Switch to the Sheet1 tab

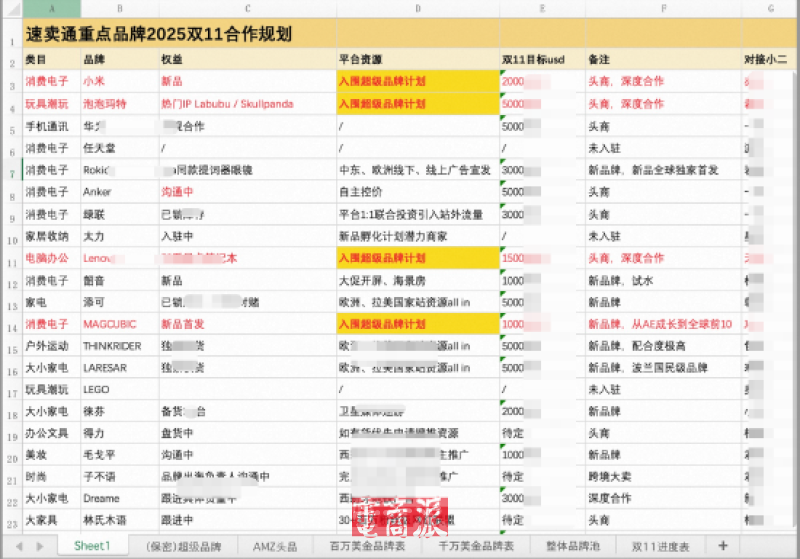[92, 546]
